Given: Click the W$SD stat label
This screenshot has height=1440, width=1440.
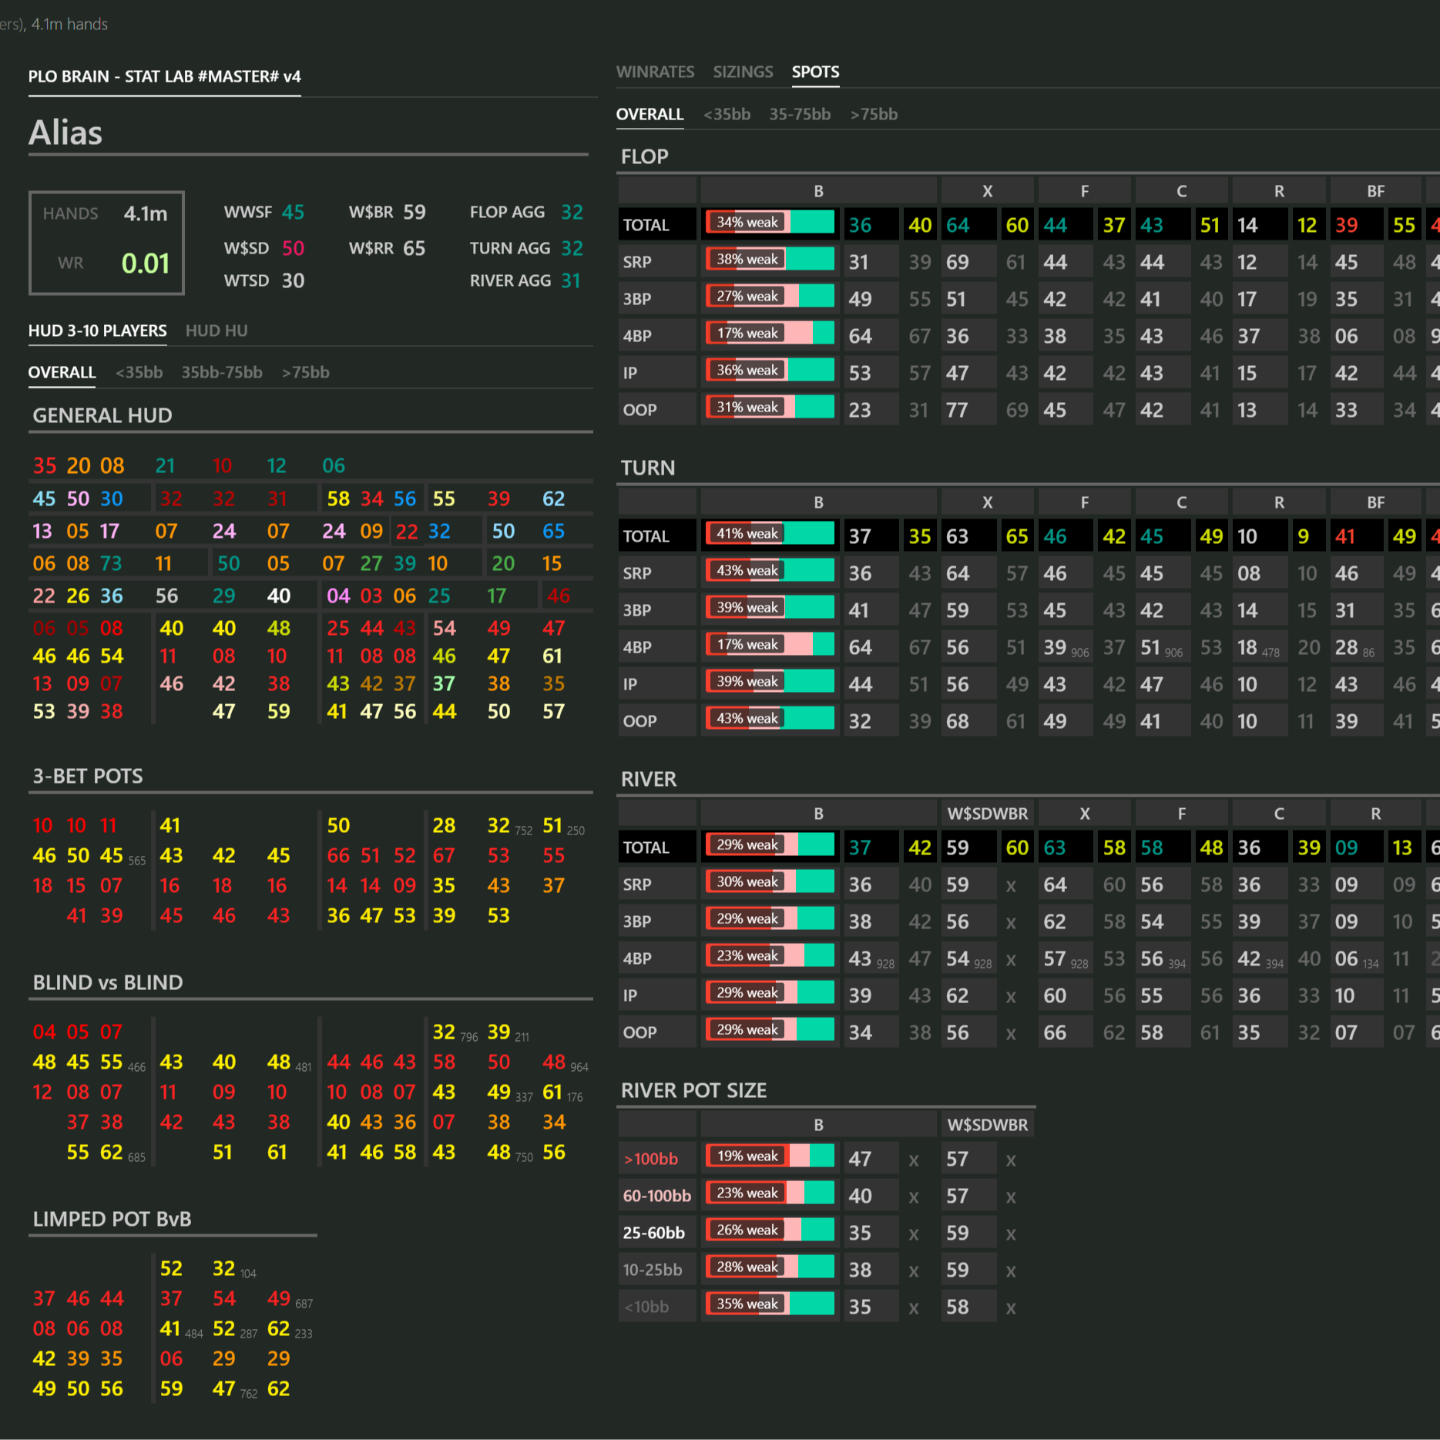Looking at the screenshot, I should (x=247, y=248).
